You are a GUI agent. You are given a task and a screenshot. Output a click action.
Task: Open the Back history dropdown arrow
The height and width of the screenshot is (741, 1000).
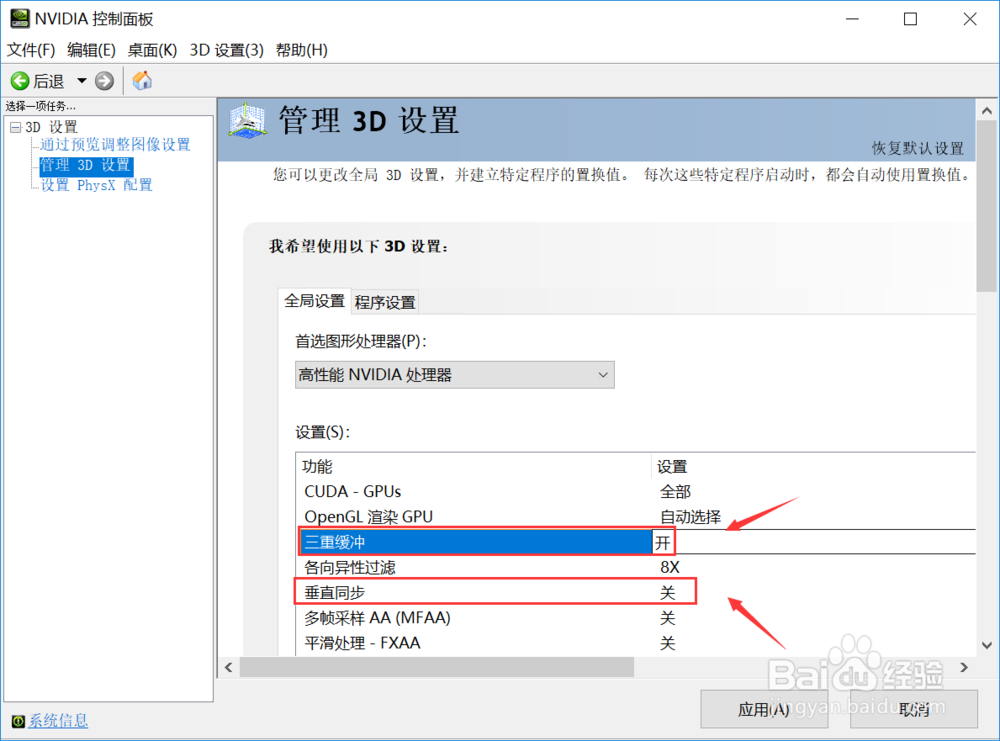tap(82, 81)
